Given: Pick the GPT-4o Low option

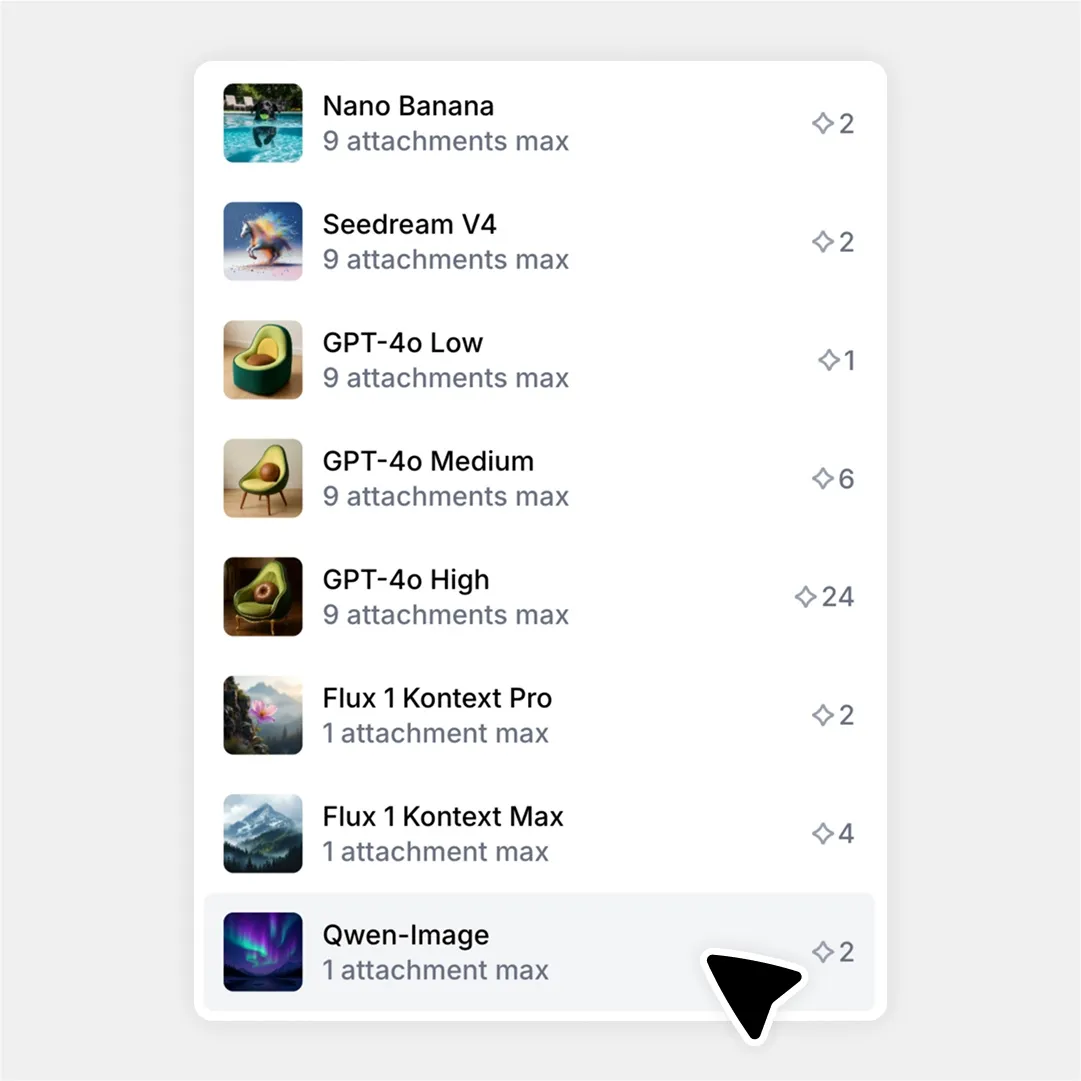Looking at the screenshot, I should (x=539, y=360).
